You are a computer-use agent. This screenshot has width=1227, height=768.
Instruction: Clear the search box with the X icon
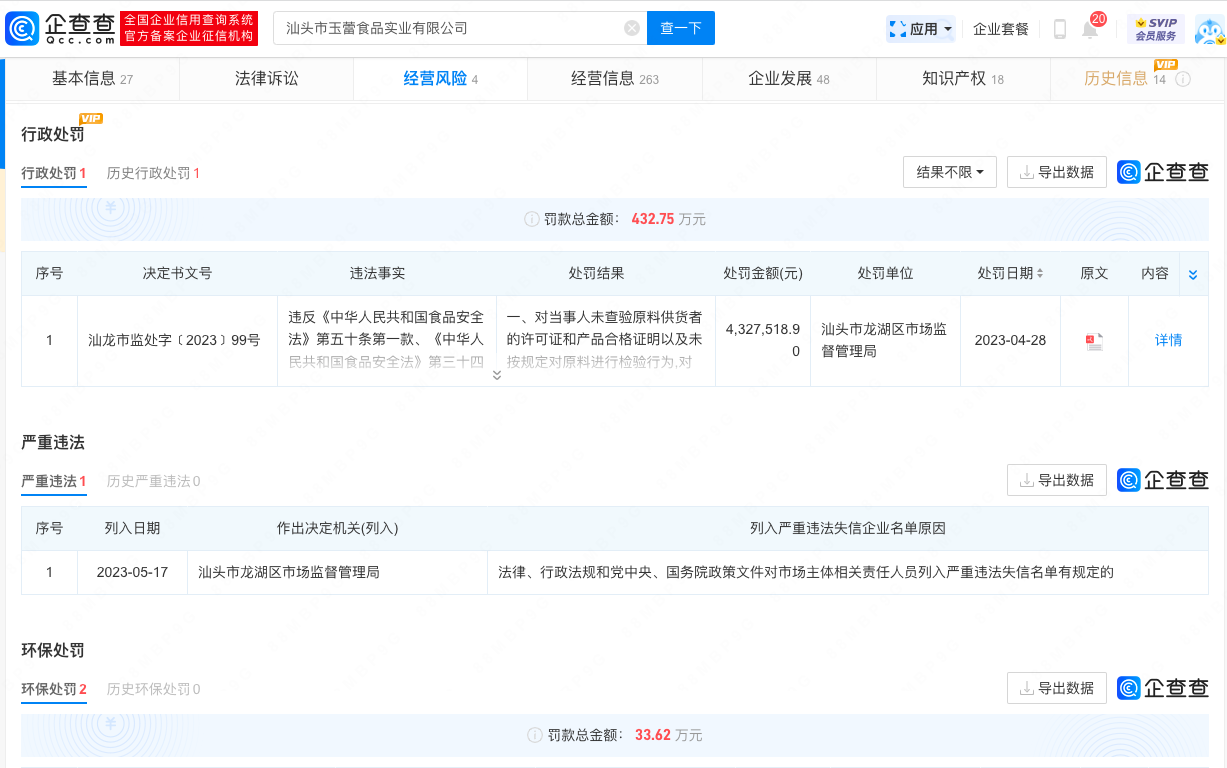click(632, 28)
